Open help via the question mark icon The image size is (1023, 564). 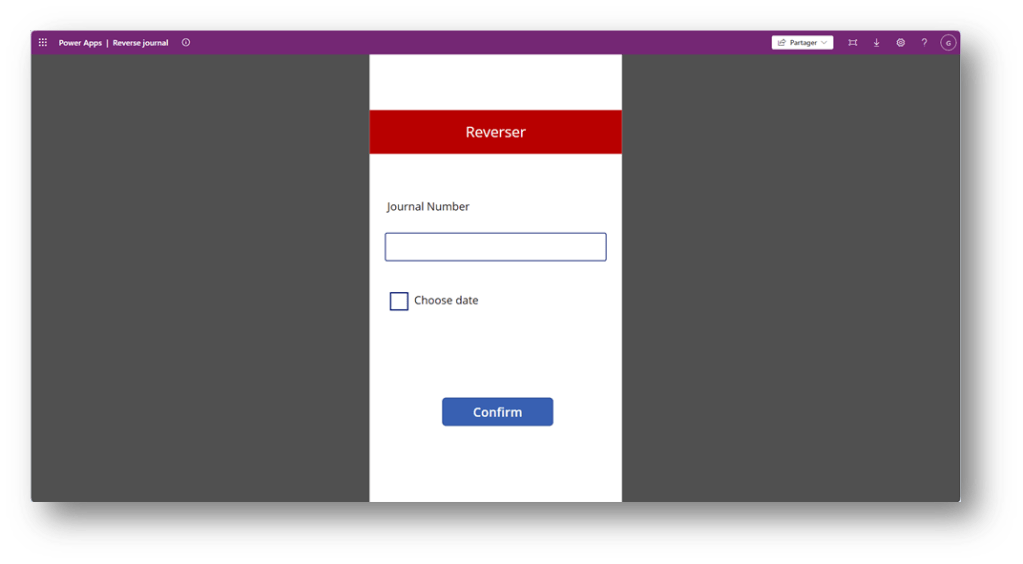tap(924, 43)
